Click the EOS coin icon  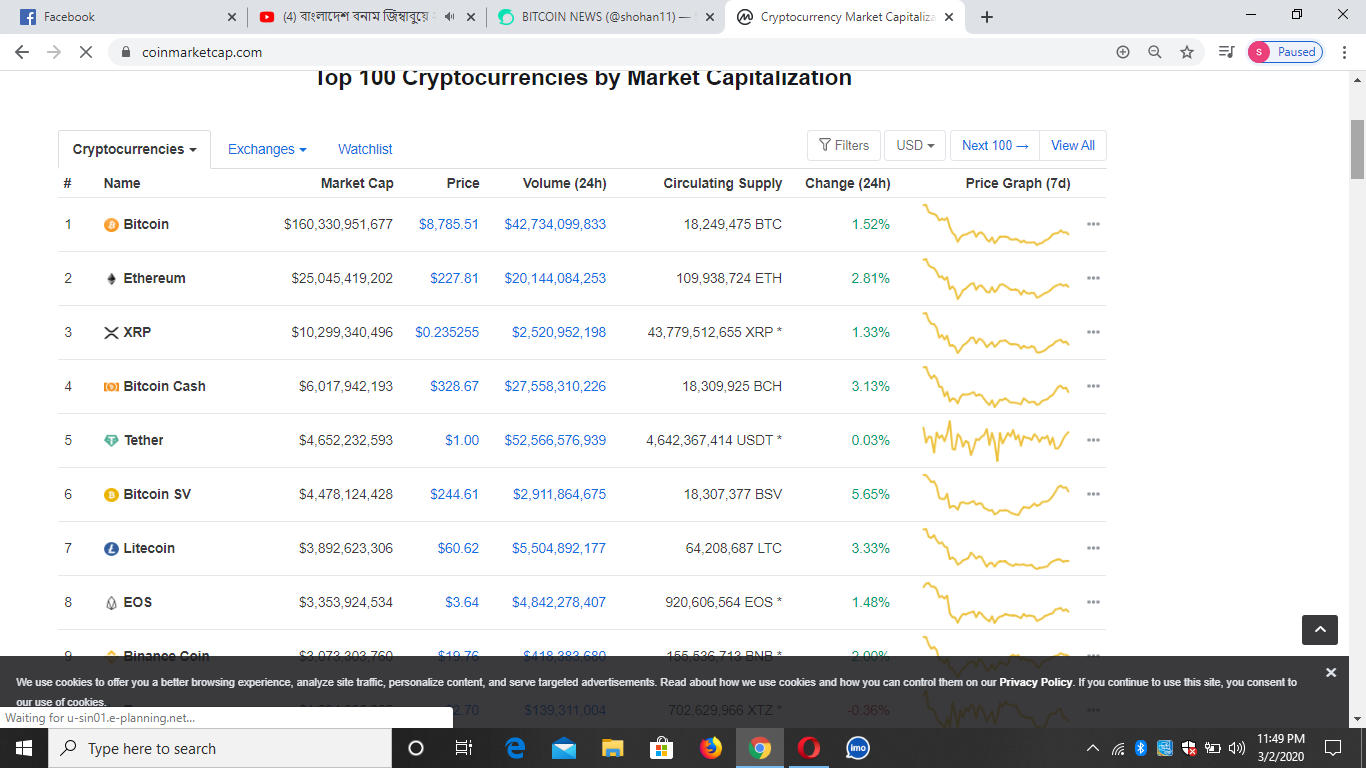click(x=111, y=603)
